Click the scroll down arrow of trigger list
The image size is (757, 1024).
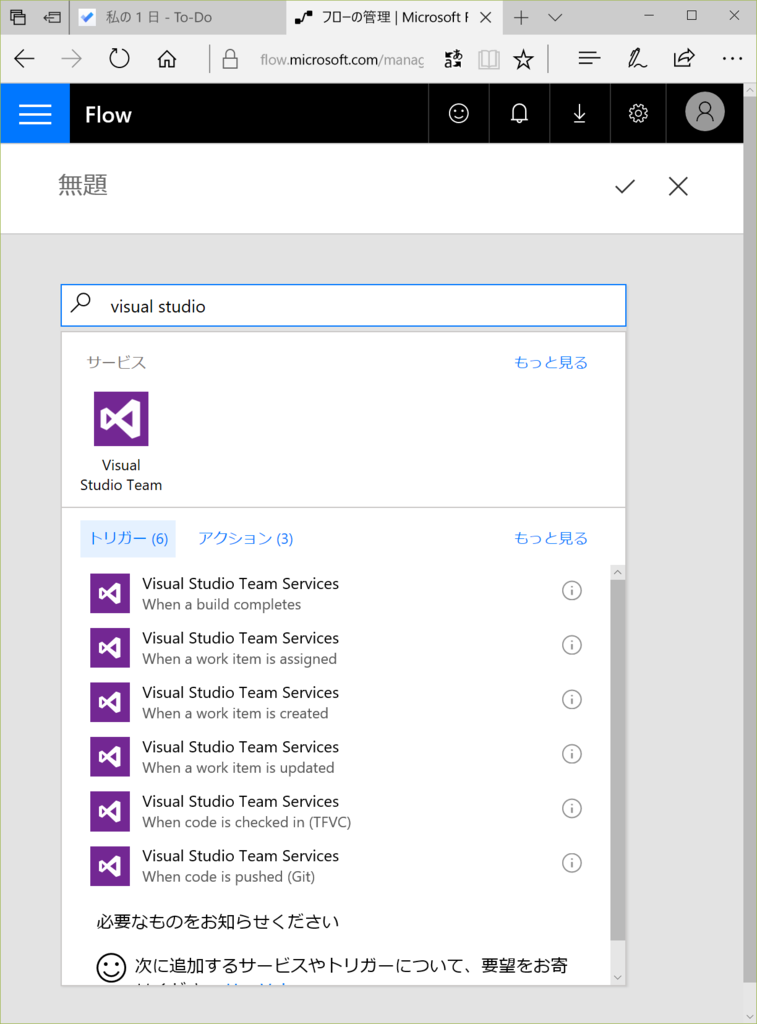coord(617,978)
